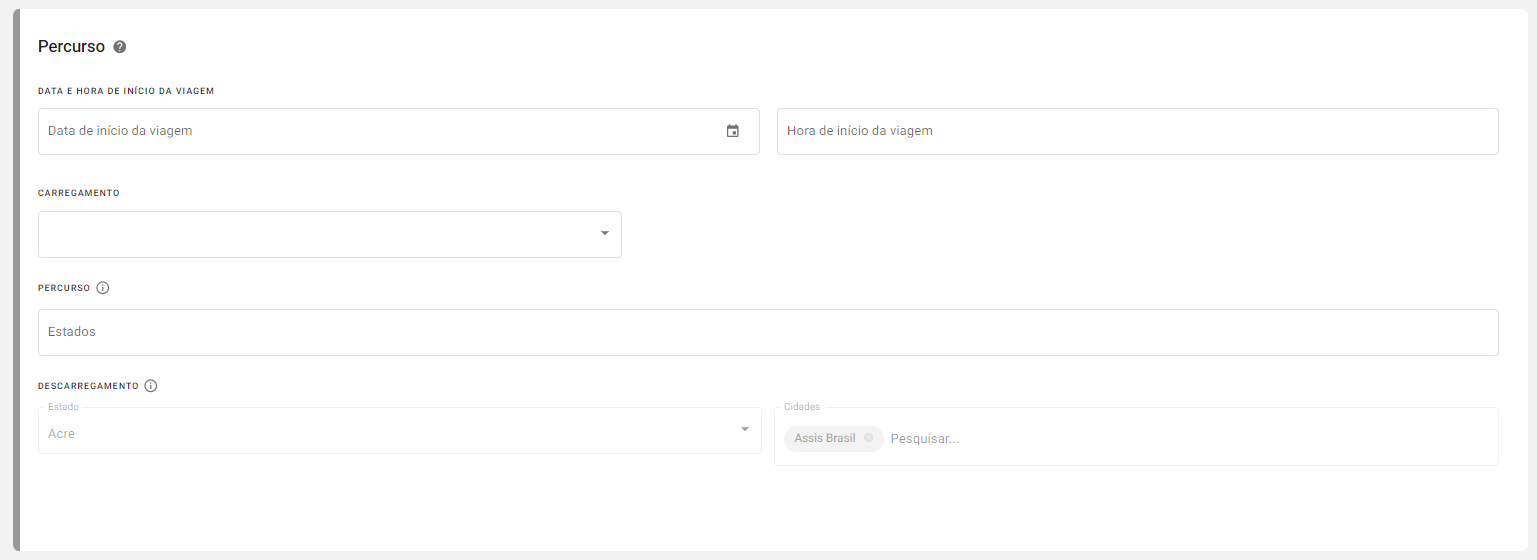Viewport: 1537px width, 560px height.
Task: Click the Acre value in Estado field
Action: [x=62, y=434]
